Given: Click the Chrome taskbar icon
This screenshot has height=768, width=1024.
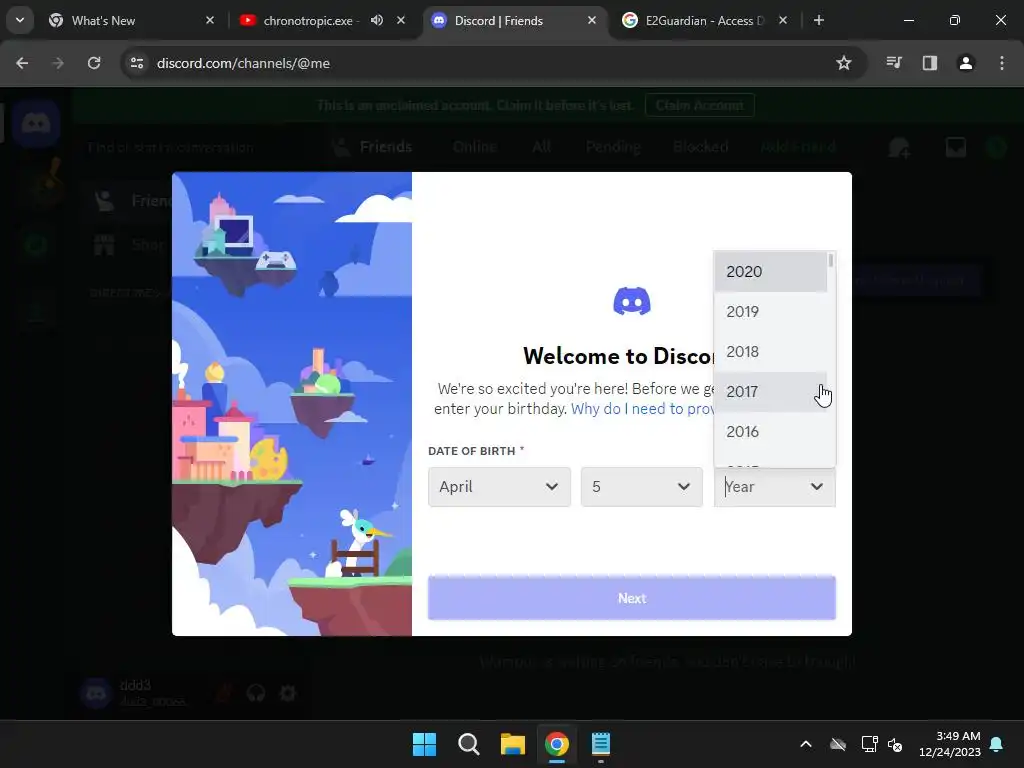Looking at the screenshot, I should (x=556, y=744).
